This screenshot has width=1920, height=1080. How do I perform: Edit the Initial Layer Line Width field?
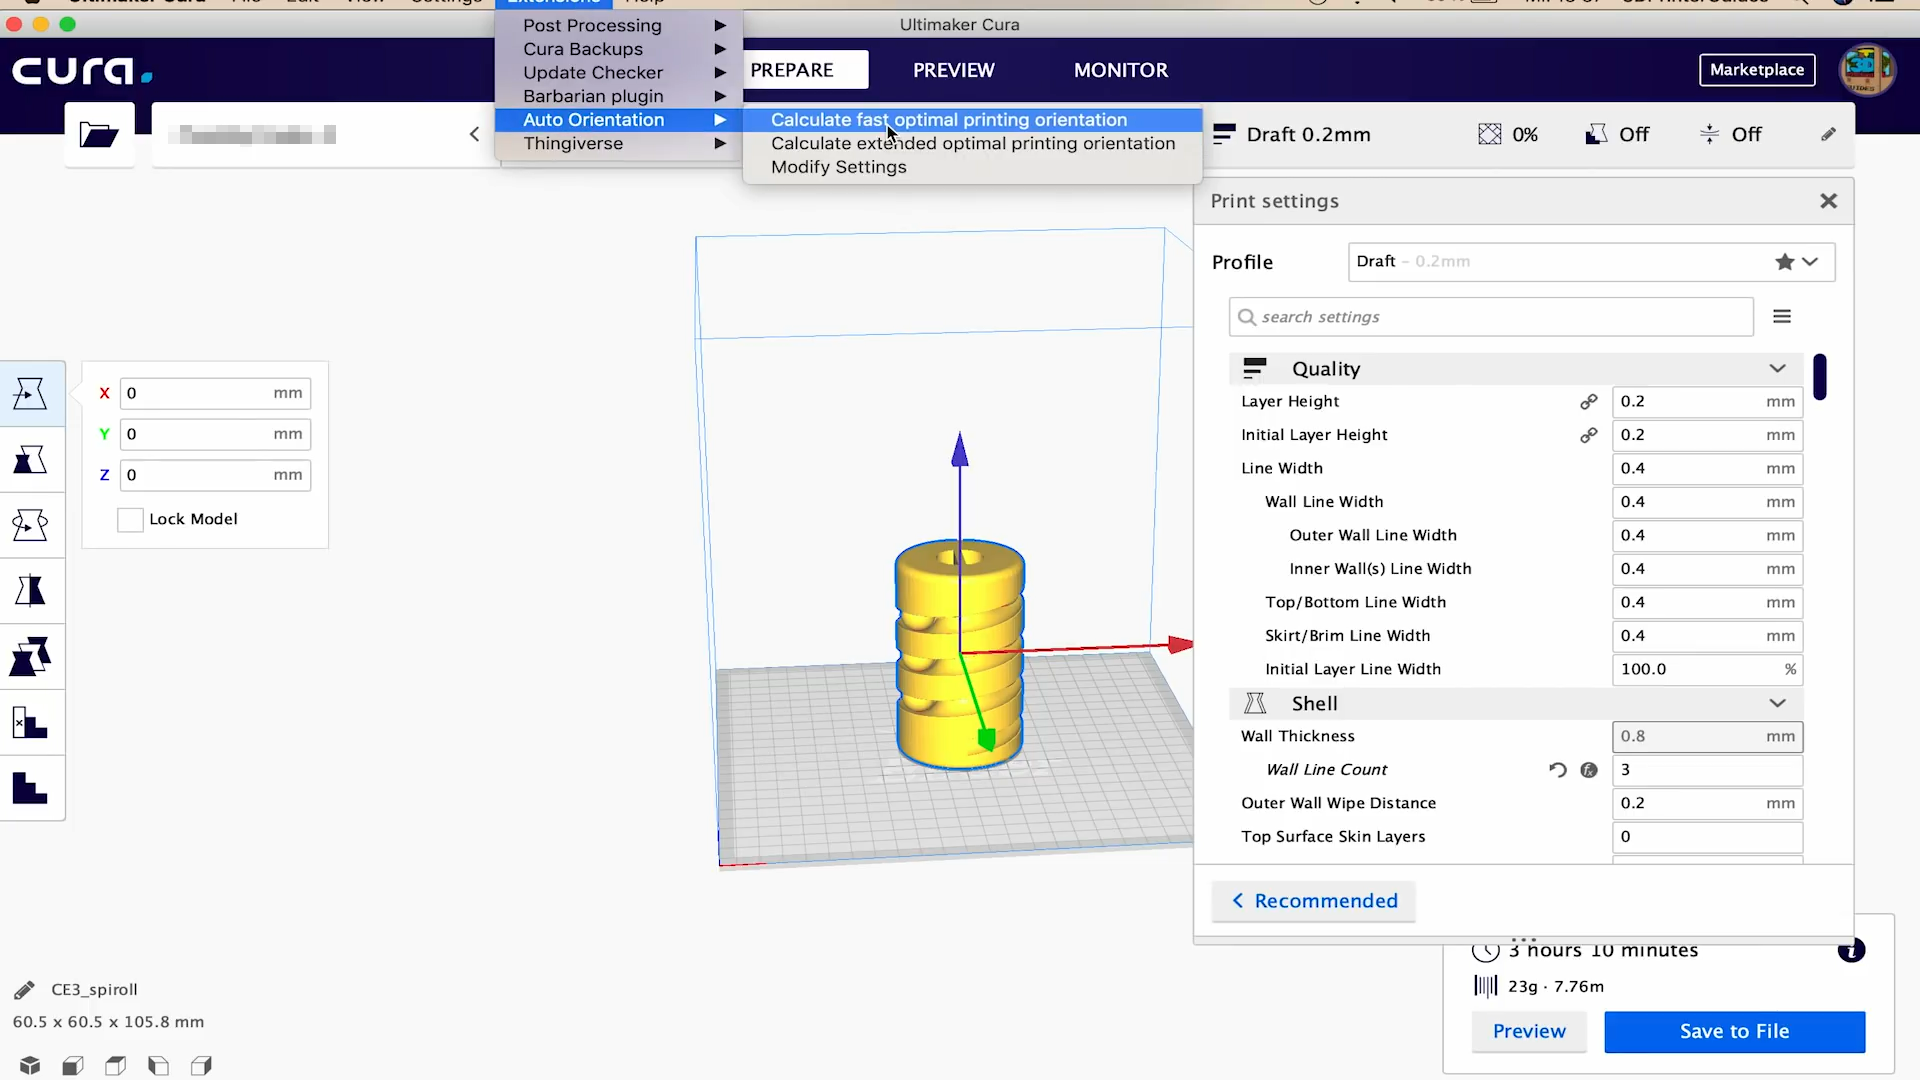click(x=1707, y=670)
